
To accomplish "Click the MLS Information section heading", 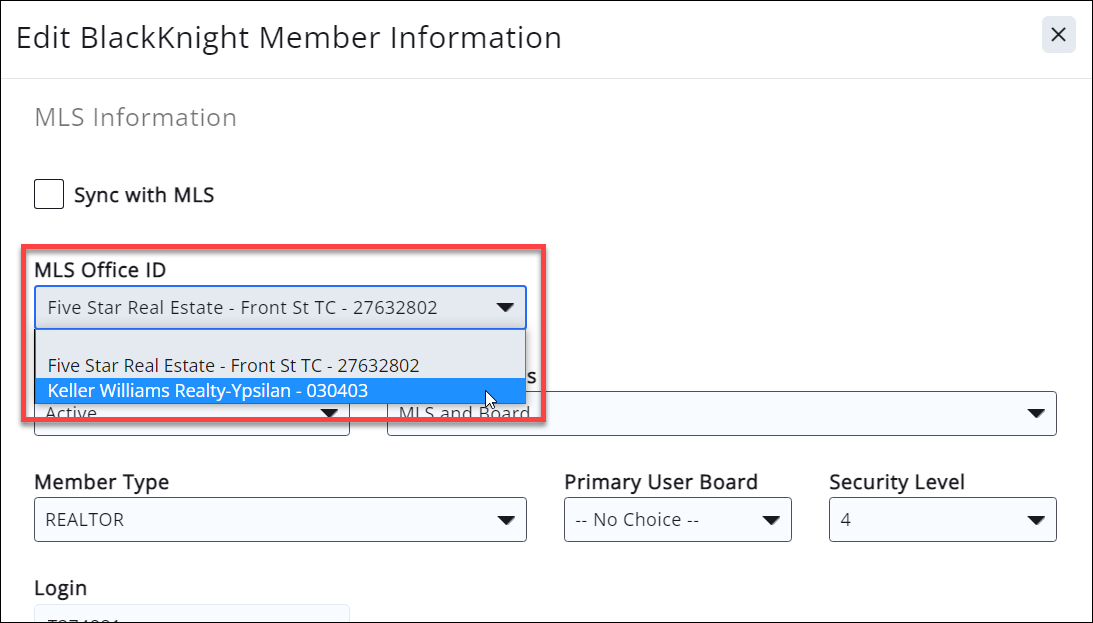I will [136, 118].
